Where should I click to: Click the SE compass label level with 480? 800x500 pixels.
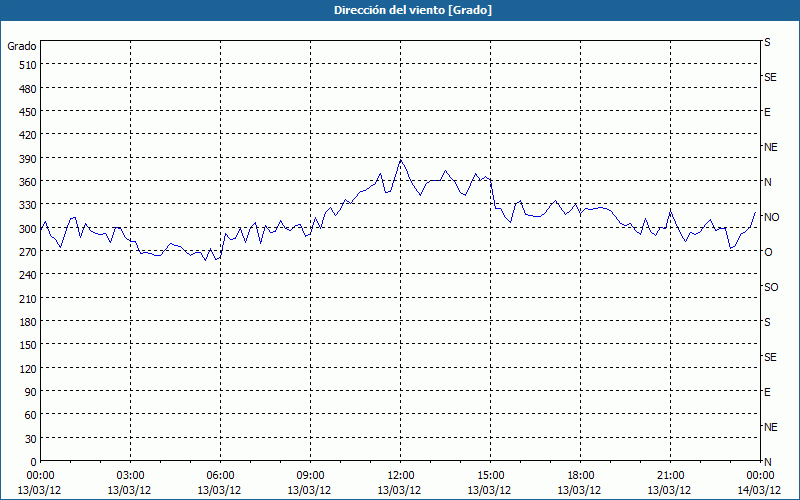[770, 77]
